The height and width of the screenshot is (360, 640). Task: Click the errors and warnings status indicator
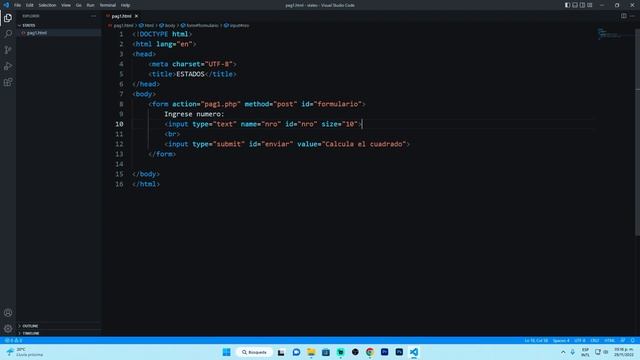pyautogui.click(x=13, y=340)
